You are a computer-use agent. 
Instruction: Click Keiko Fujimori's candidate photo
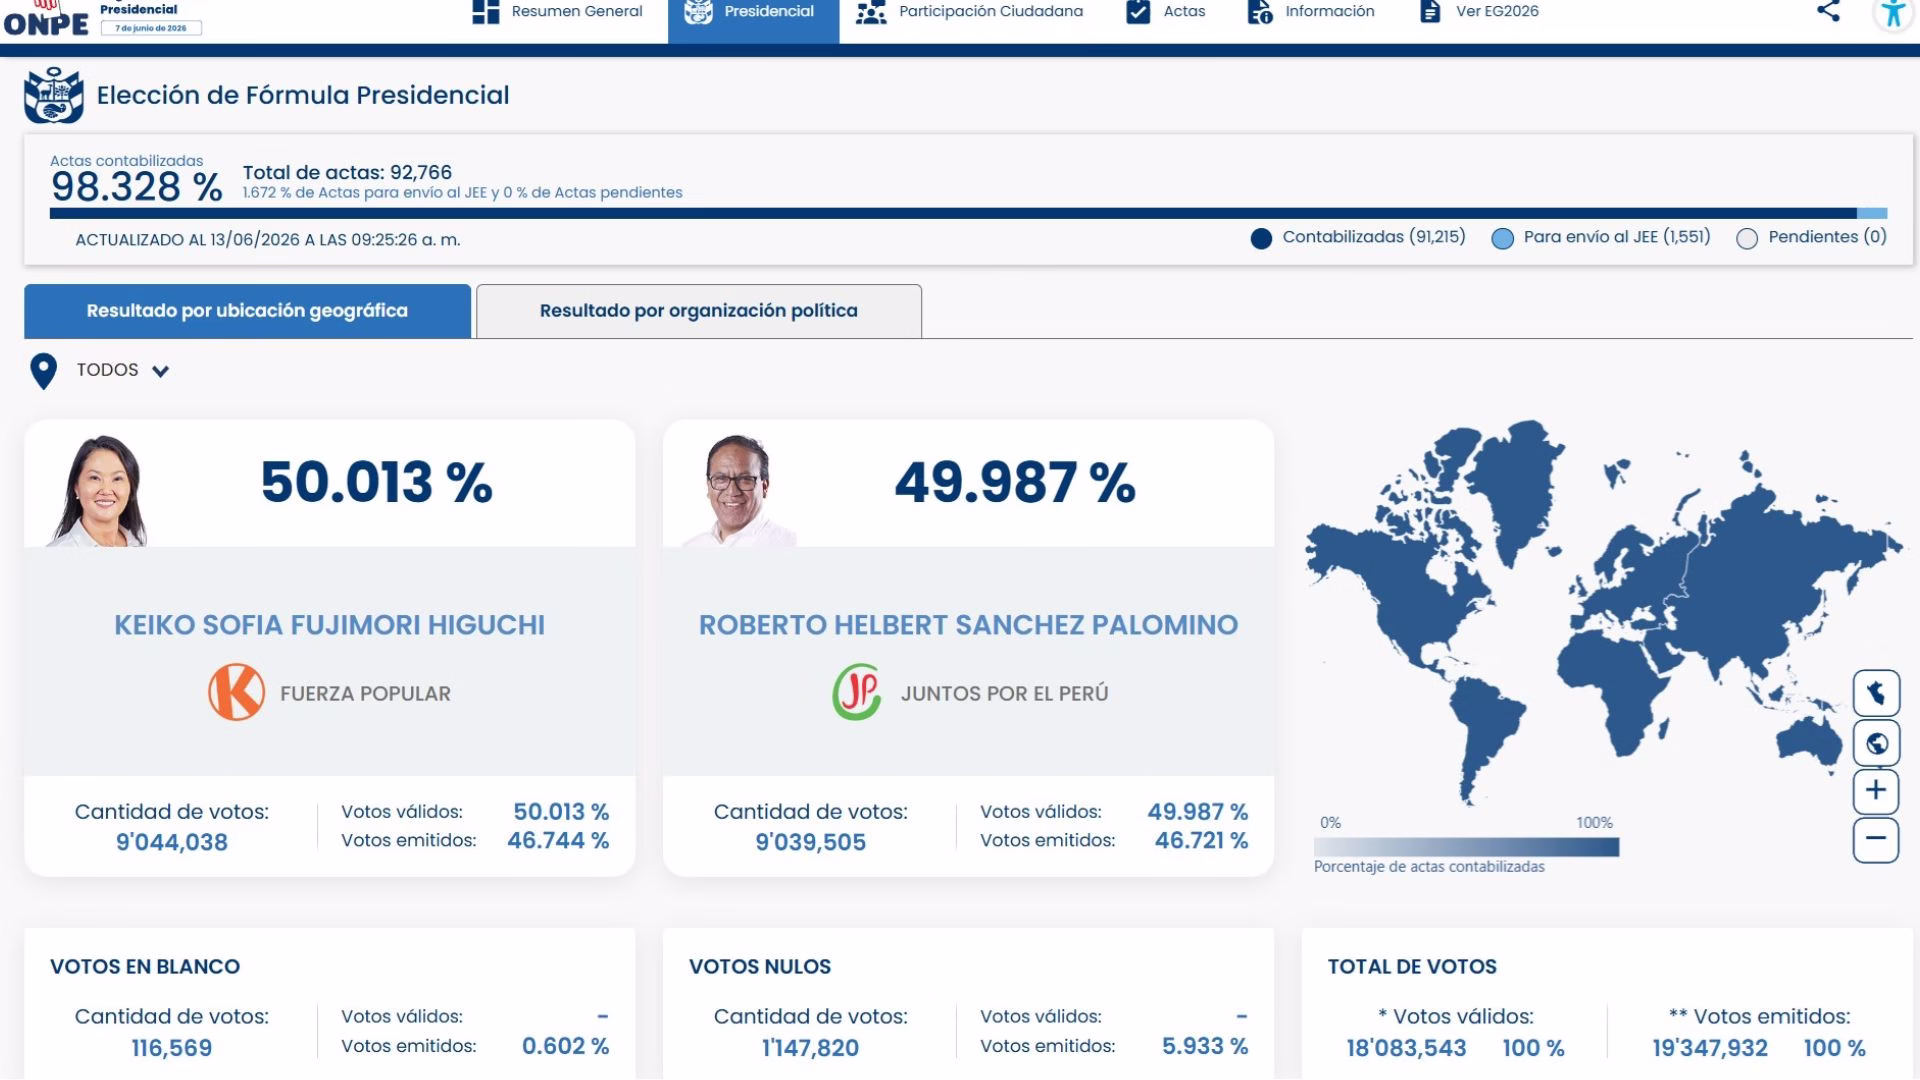100,490
